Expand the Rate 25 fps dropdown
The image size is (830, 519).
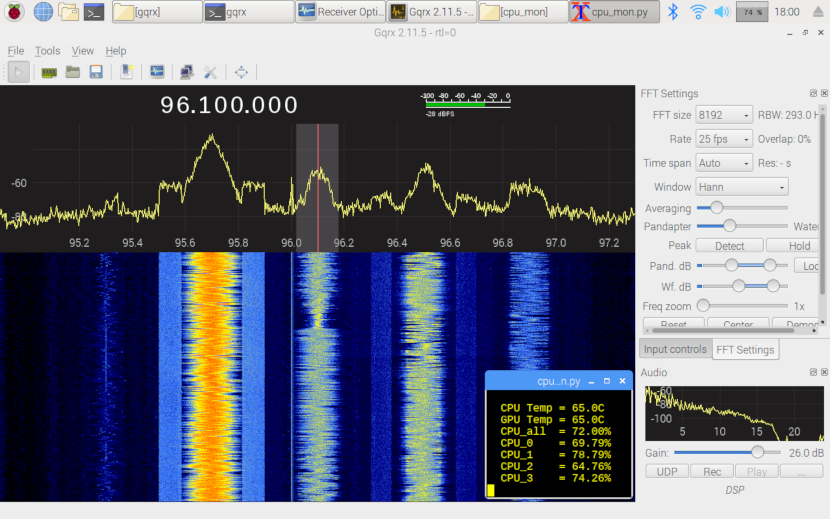click(724, 139)
